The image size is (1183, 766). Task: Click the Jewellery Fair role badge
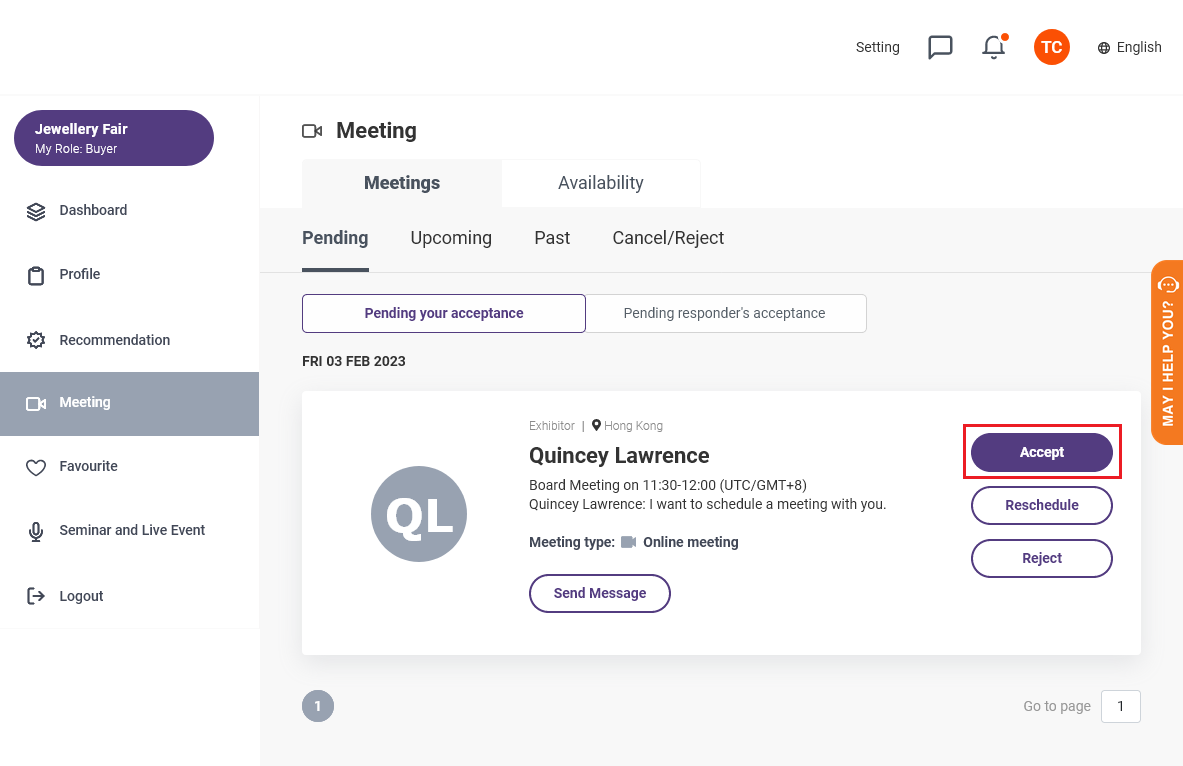click(x=114, y=138)
